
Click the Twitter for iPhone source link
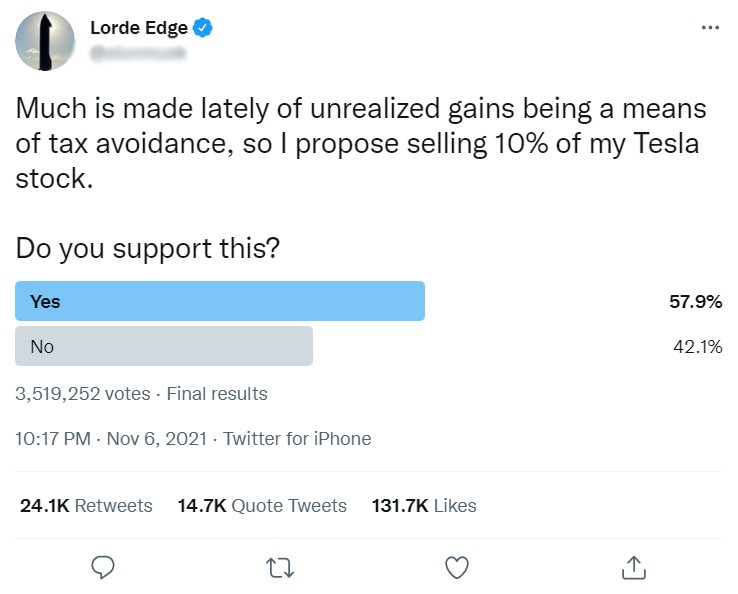tap(297, 438)
